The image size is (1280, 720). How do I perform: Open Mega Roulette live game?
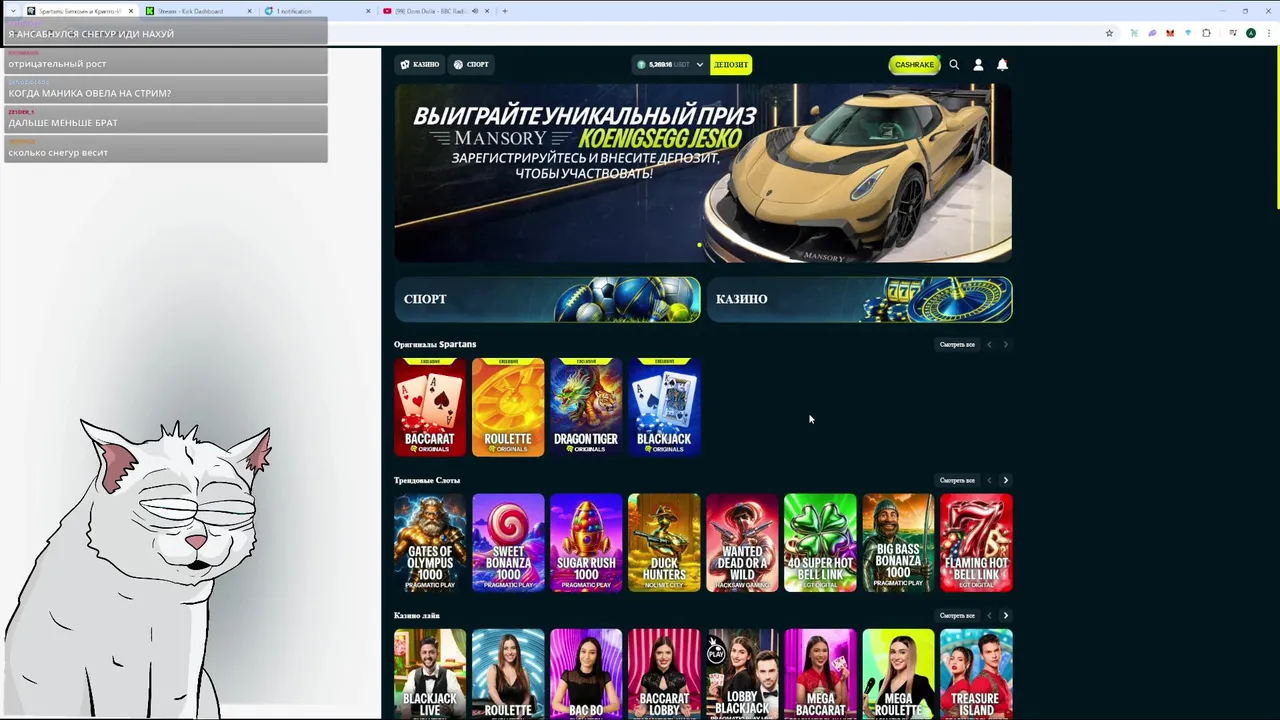(x=898, y=674)
